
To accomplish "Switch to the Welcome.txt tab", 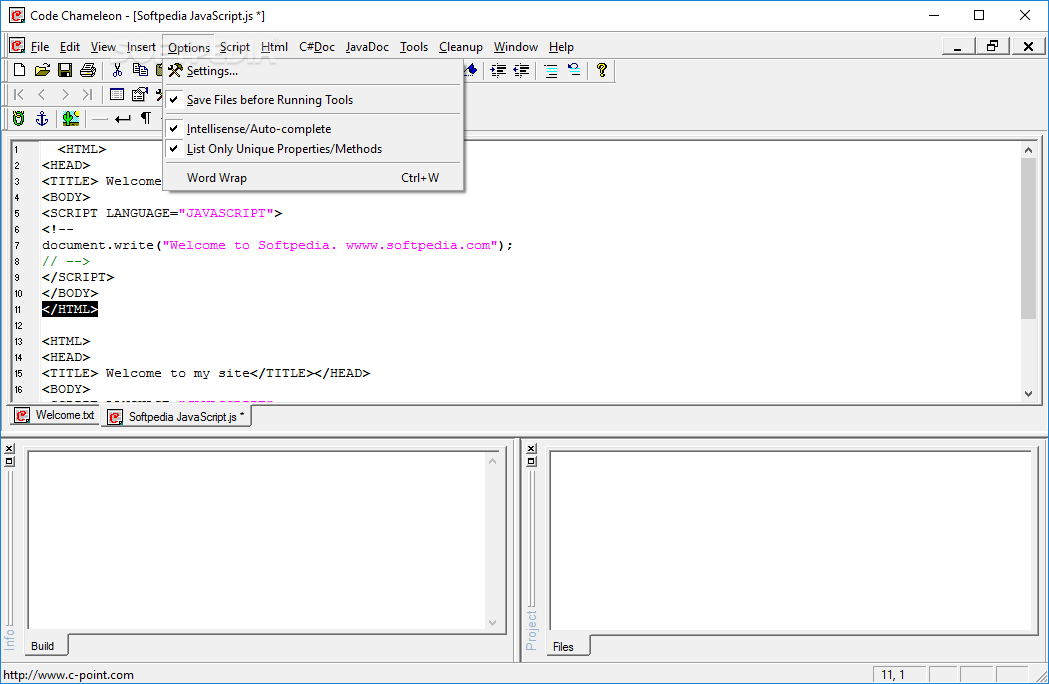I will click(55, 415).
